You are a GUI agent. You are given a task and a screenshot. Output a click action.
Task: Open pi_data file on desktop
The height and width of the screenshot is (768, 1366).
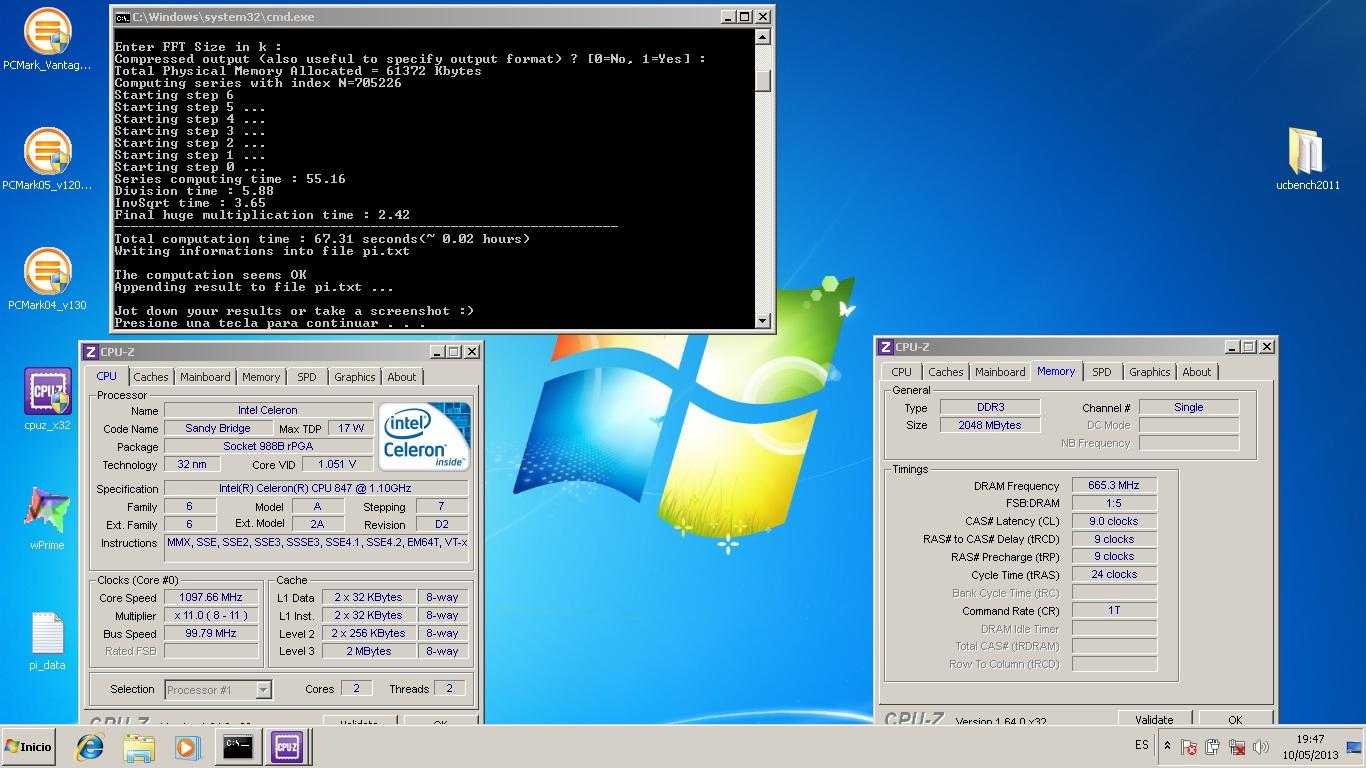pyautogui.click(x=47, y=640)
